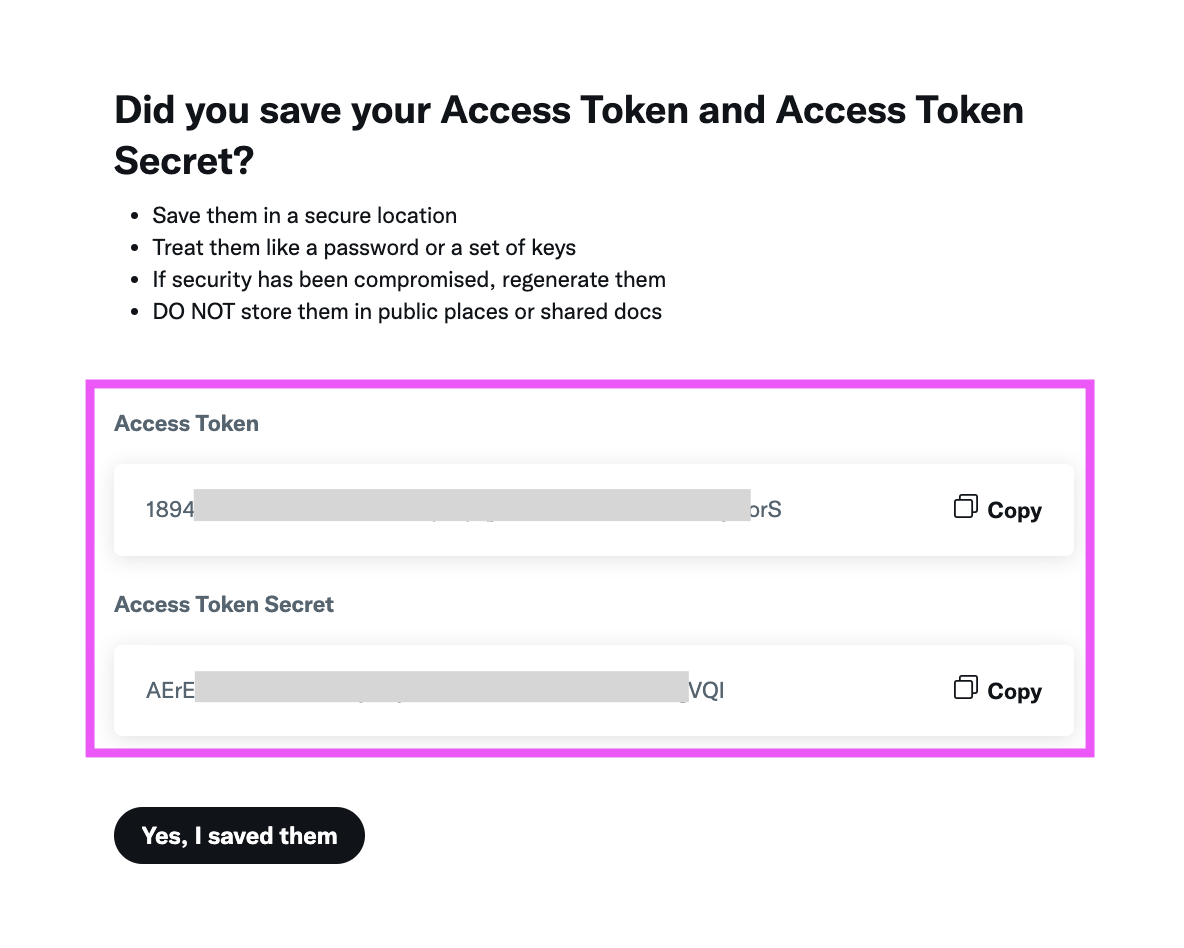
Task: Click the gray redacted block in Token Secret
Action: (x=442, y=687)
